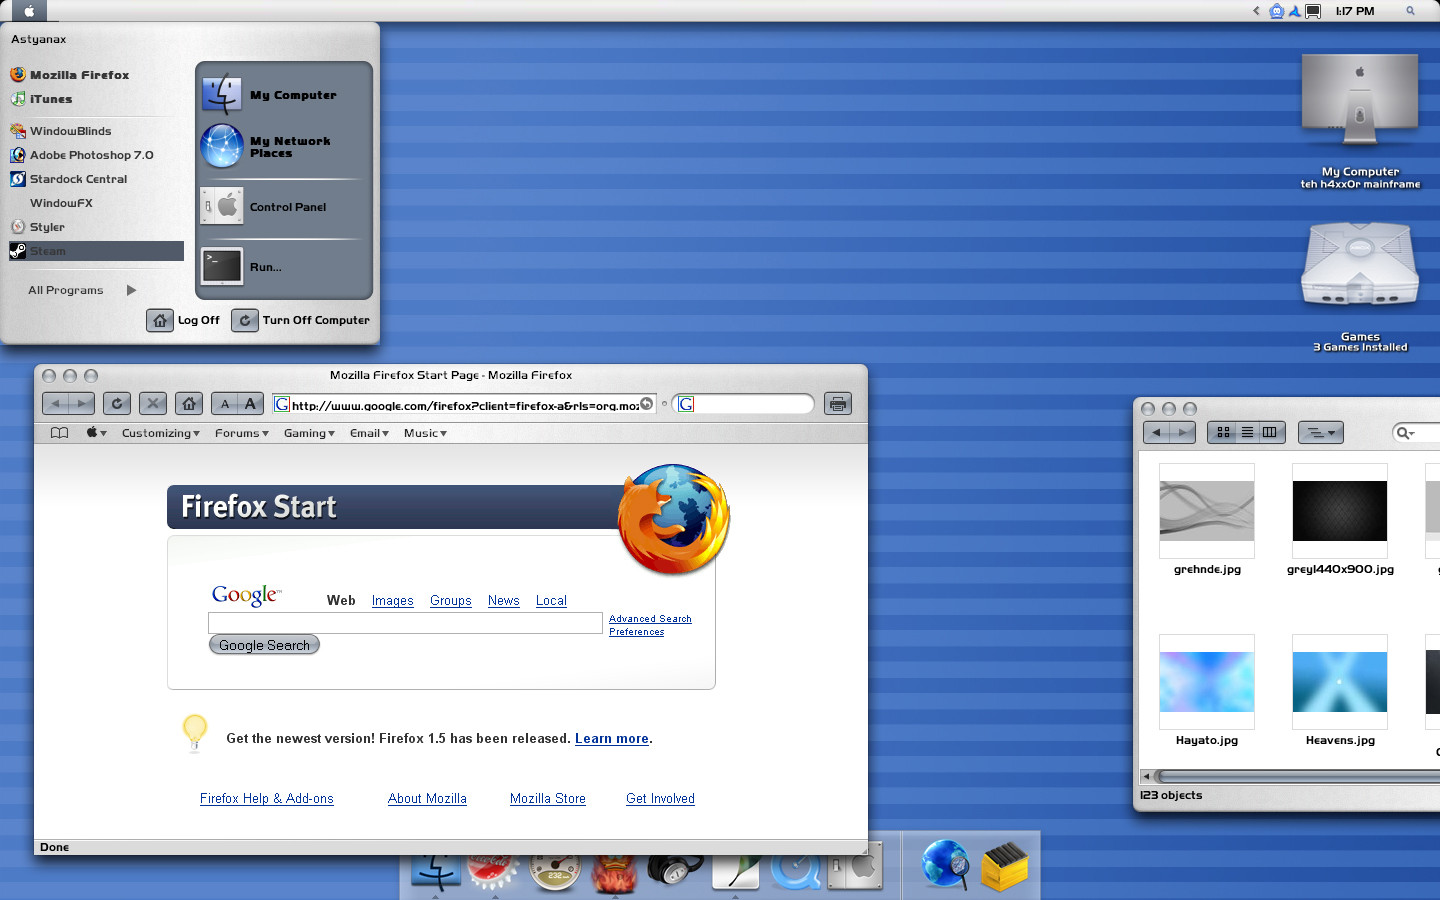This screenshot has height=900, width=1440.
Task: Go back in the file browser window
Action: 1156,432
